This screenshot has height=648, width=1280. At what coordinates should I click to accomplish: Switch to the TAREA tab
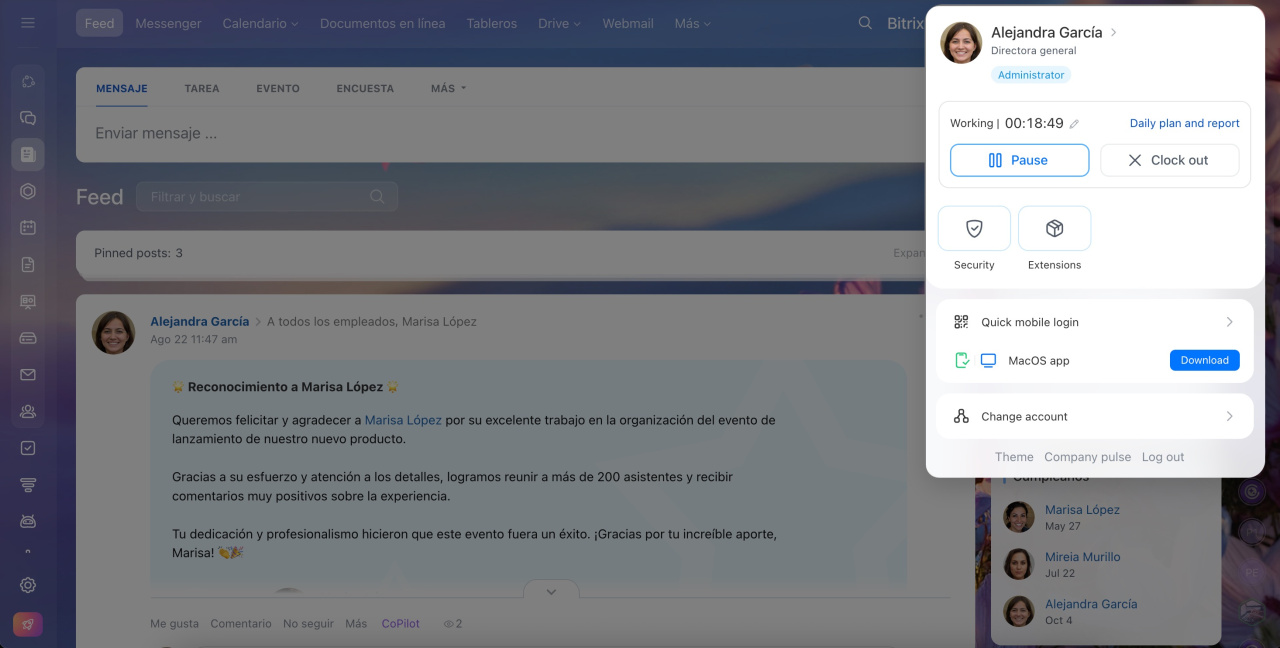coord(202,88)
